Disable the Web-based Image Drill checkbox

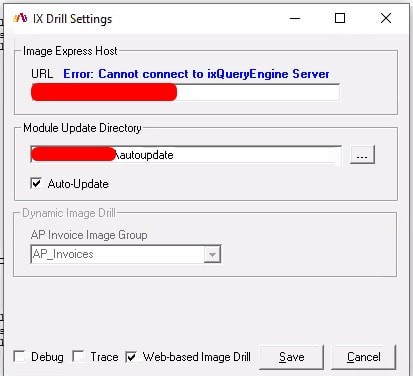131,357
